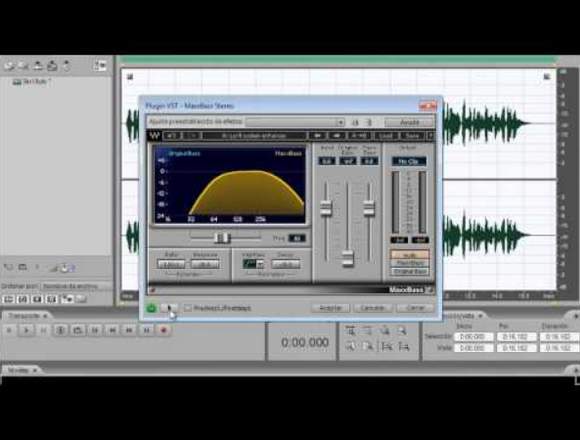Click the third zoom icon in the top row
This screenshot has width=580, height=440.
coord(385,330)
